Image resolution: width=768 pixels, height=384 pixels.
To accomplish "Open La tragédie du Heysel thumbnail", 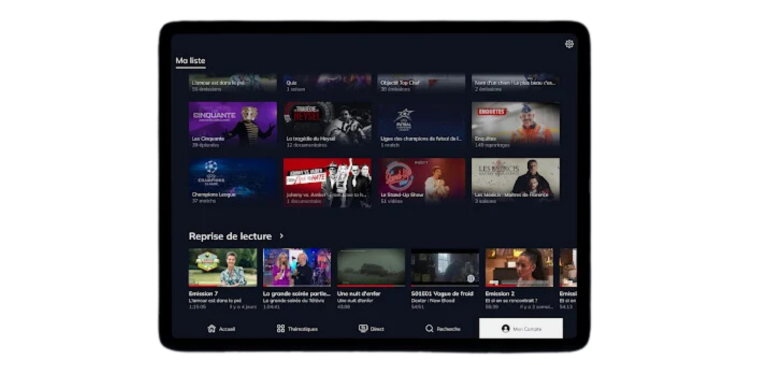I will pos(327,124).
